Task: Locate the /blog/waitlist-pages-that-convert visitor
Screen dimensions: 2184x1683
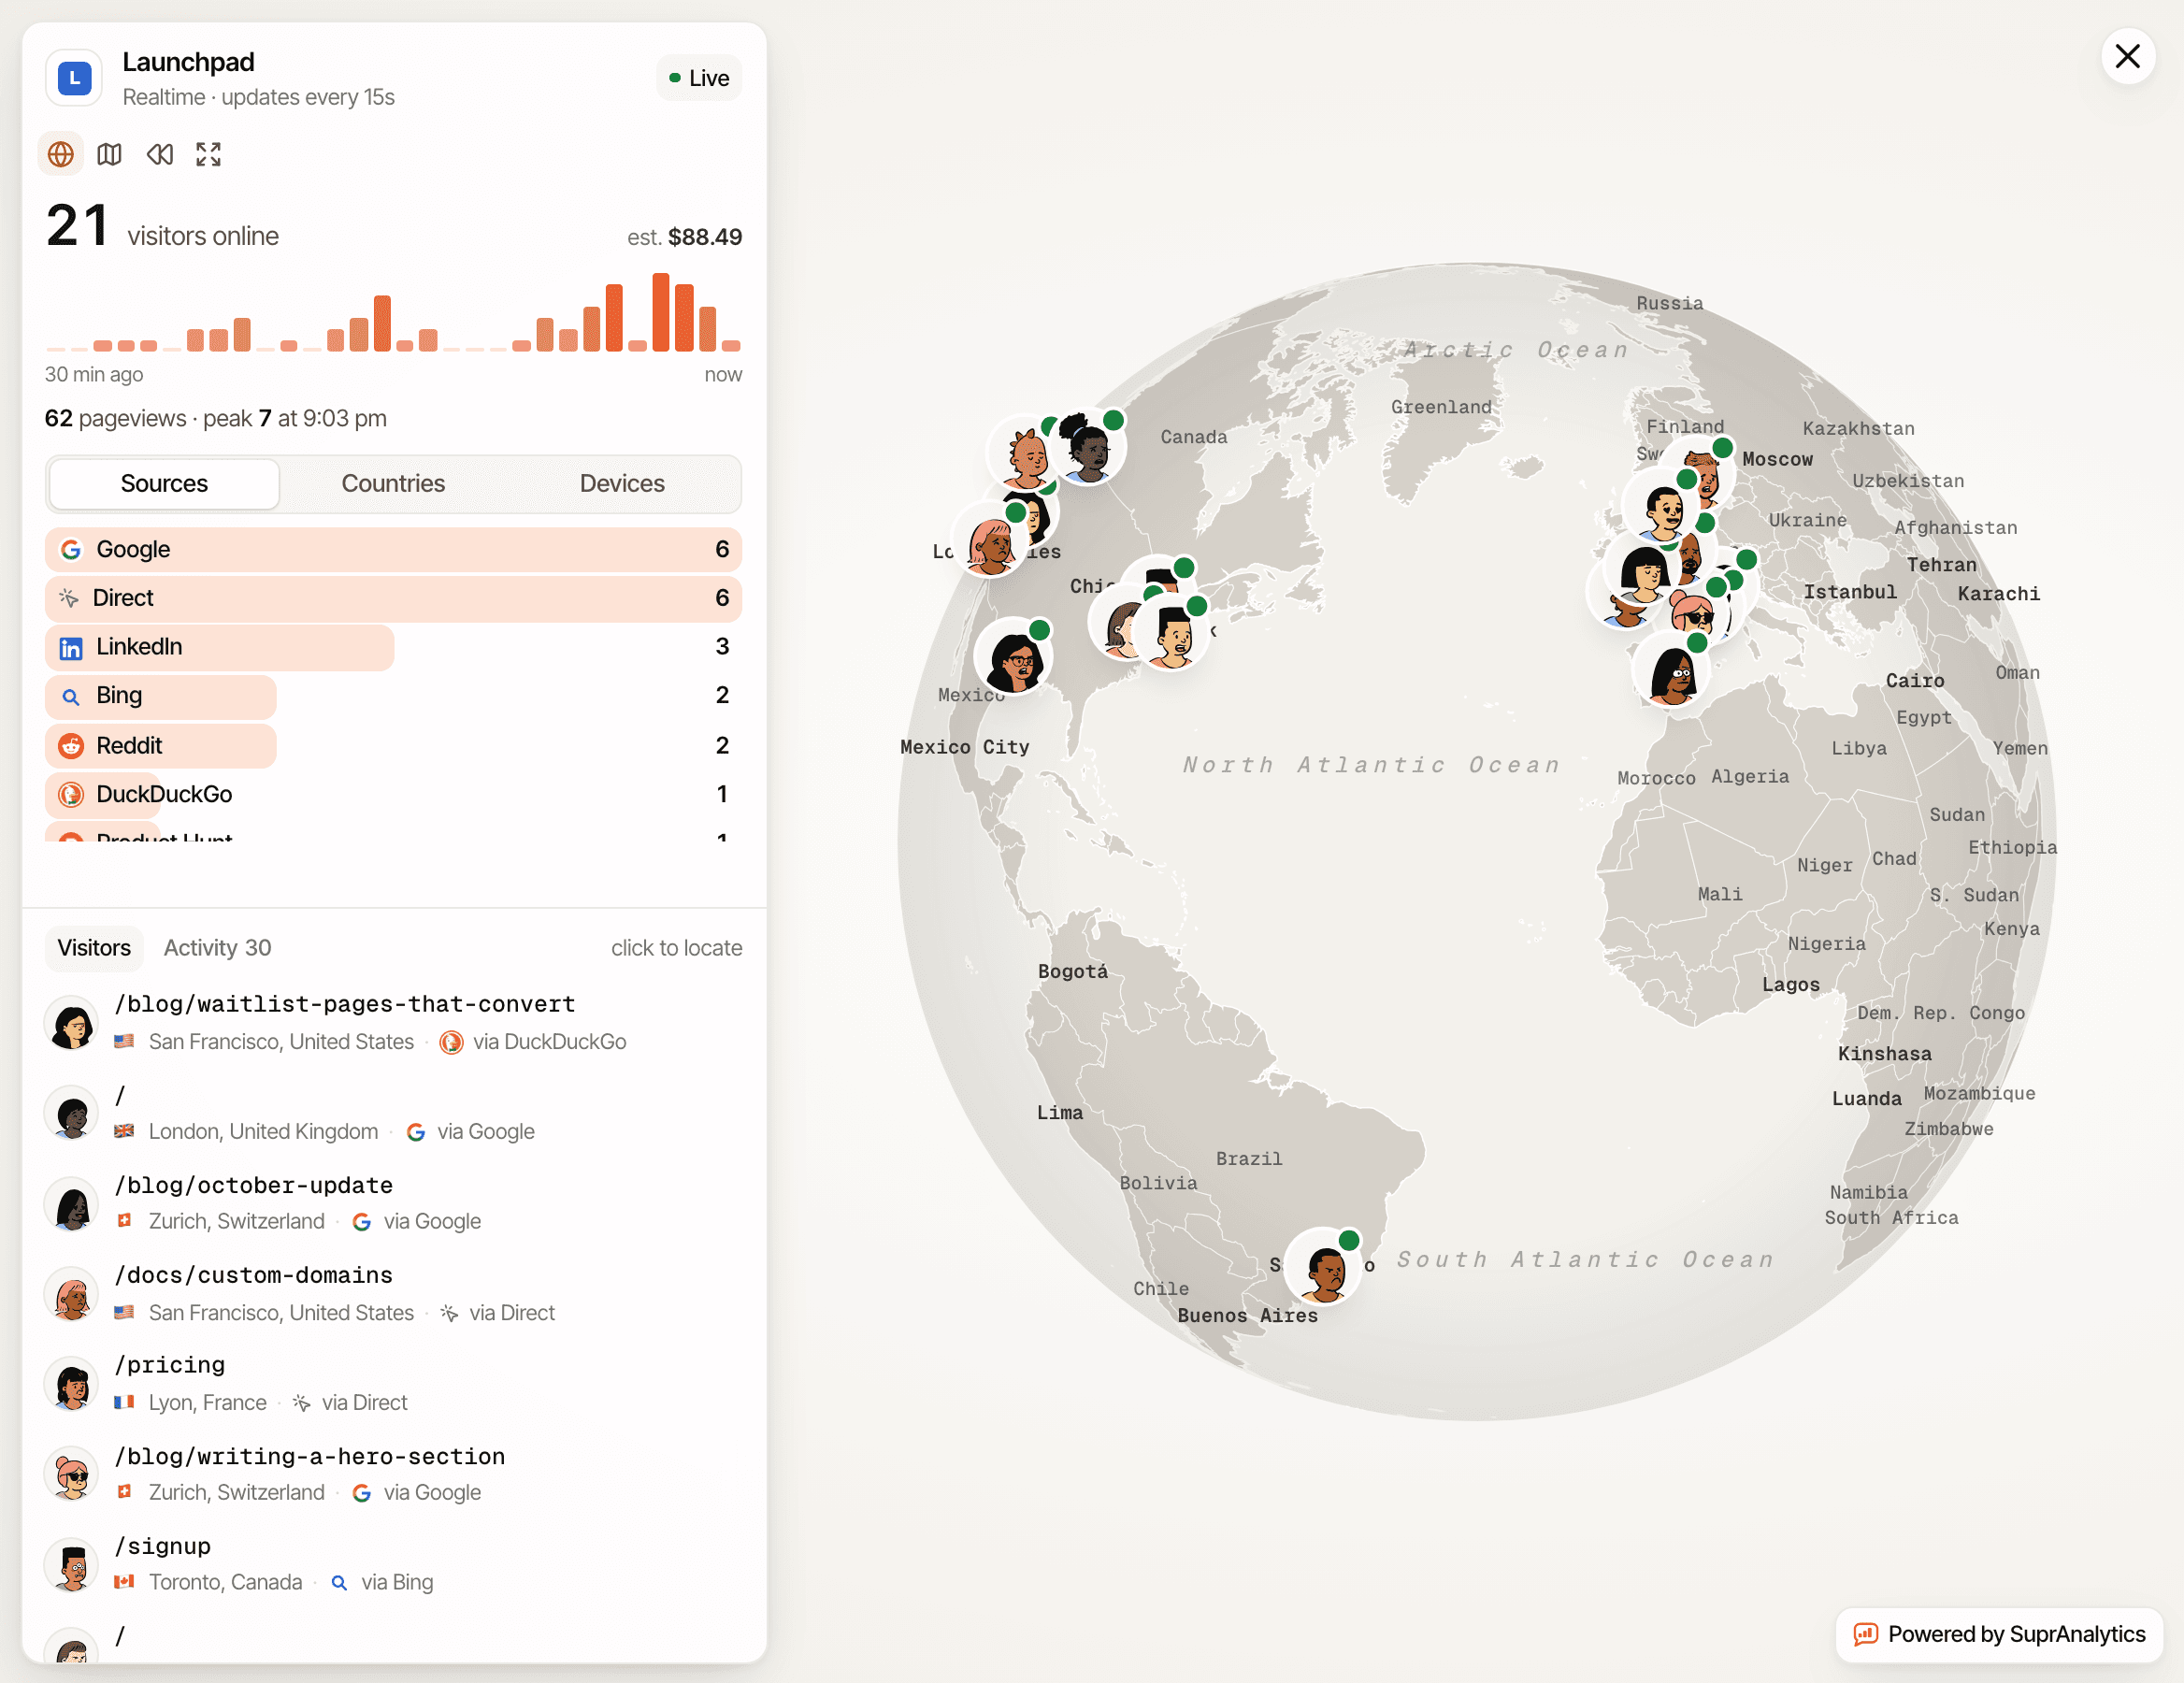Action: (393, 1022)
